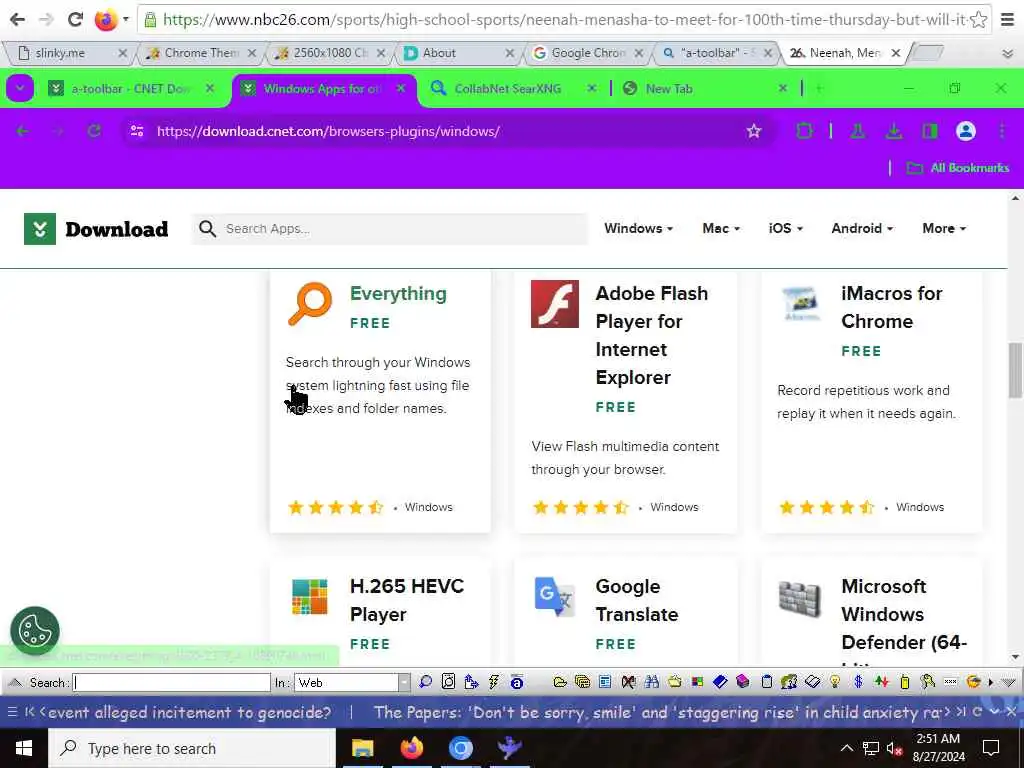
Task: Switch to the New Tab tab
Action: 705,89
